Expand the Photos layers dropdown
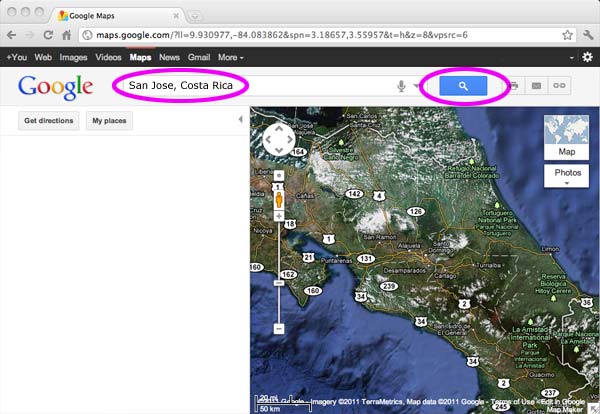The height and width of the screenshot is (414, 600). (x=566, y=176)
